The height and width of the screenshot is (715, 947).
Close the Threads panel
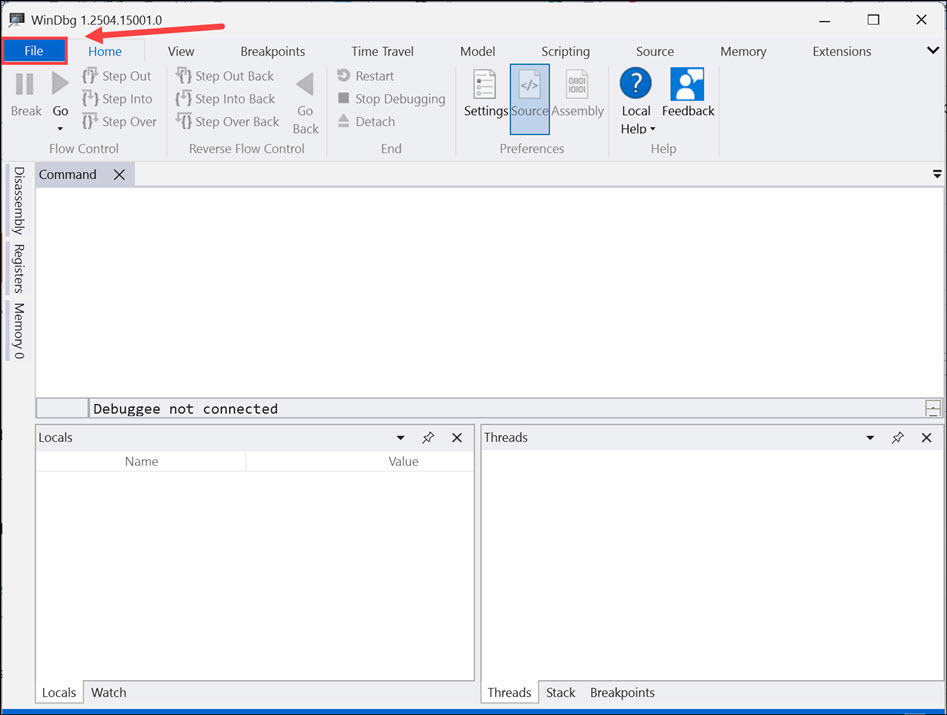point(926,438)
